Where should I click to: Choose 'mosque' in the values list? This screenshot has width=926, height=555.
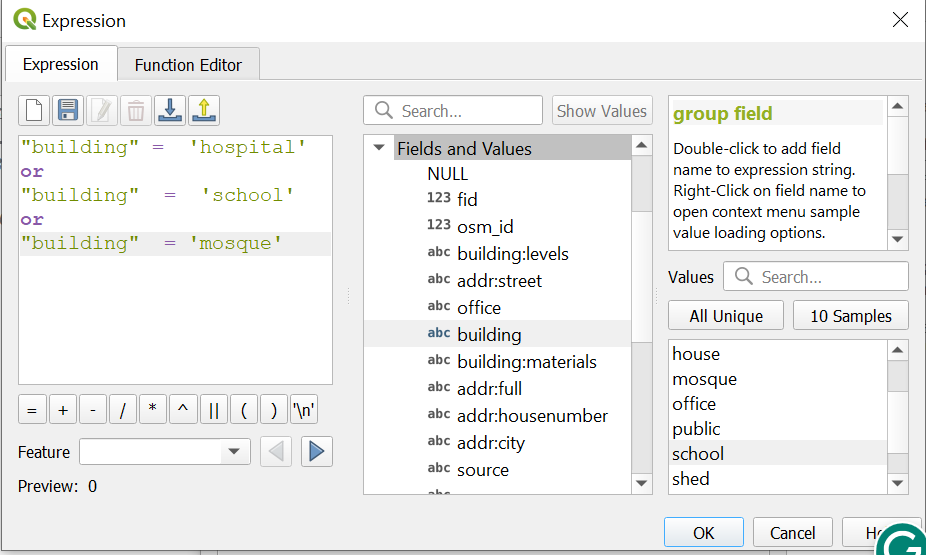coord(704,379)
